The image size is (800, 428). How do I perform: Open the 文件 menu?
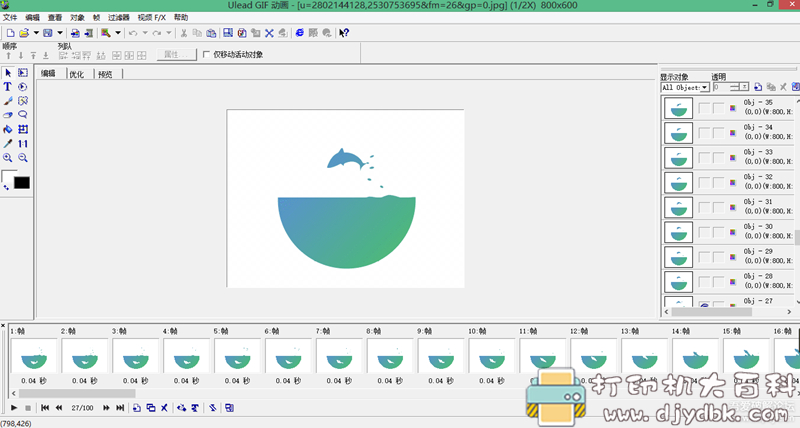tap(10, 17)
